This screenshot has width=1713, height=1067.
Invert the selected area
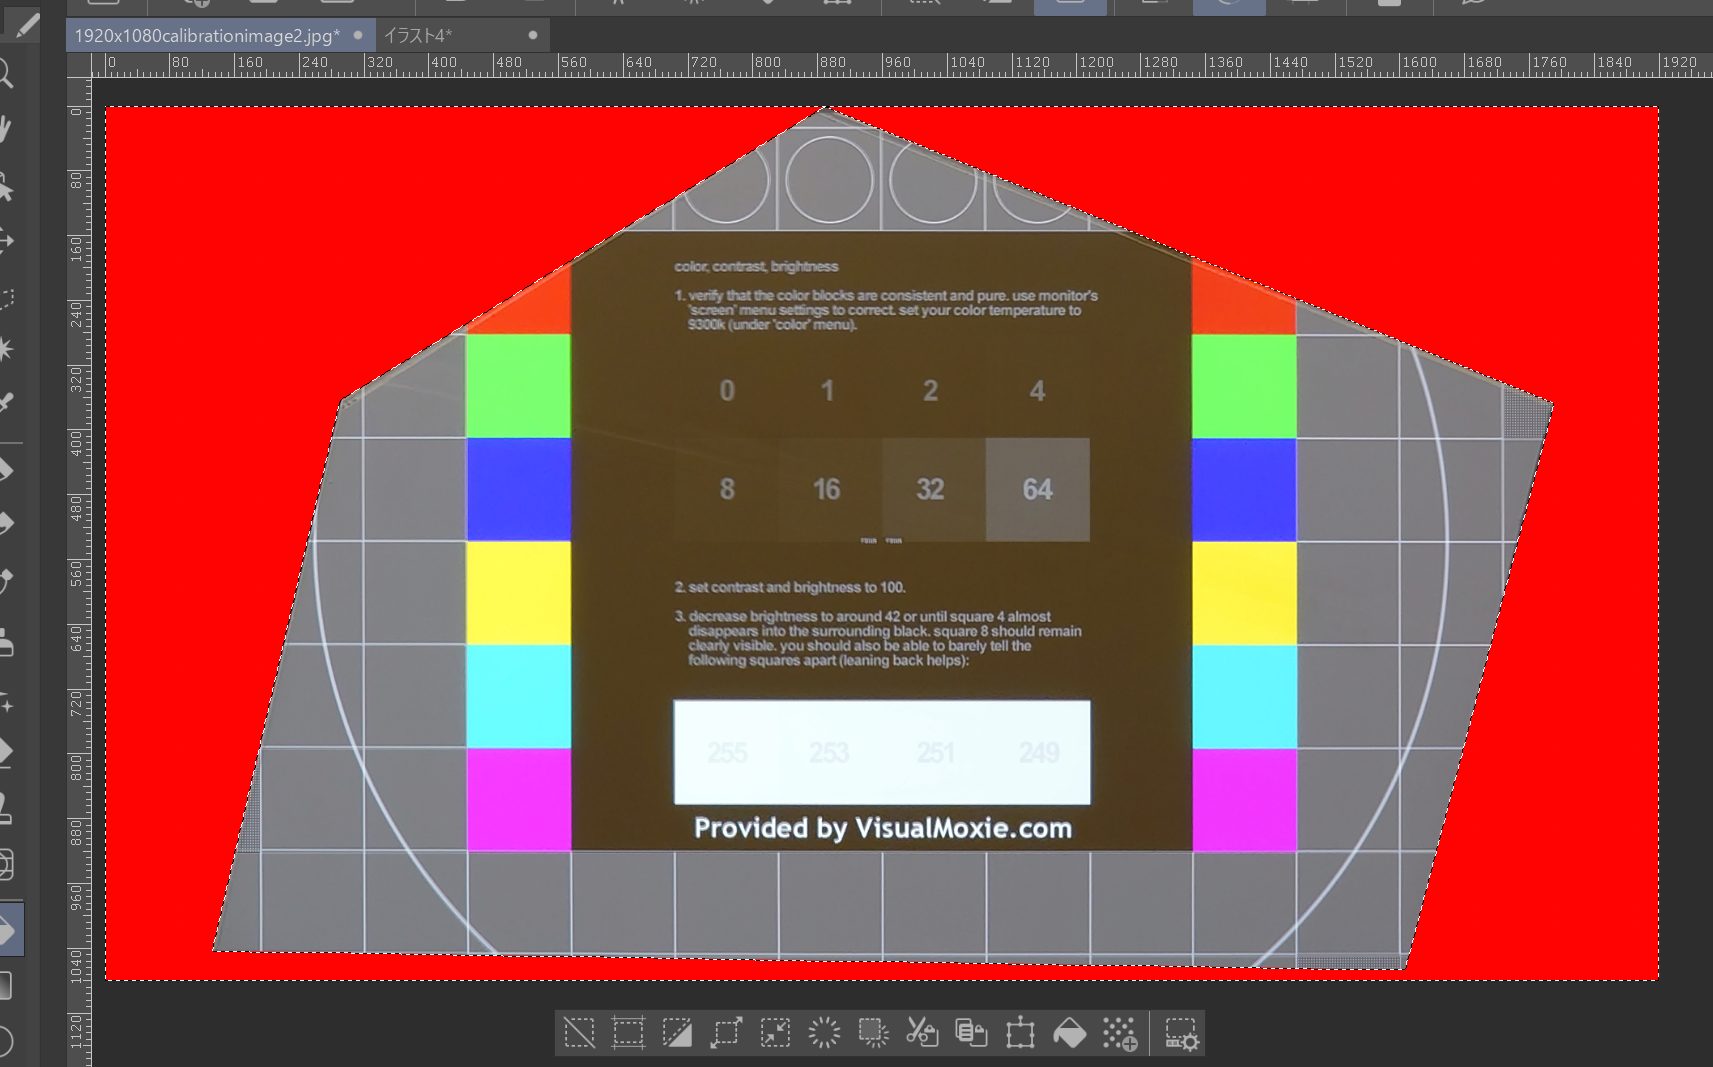click(x=677, y=1032)
